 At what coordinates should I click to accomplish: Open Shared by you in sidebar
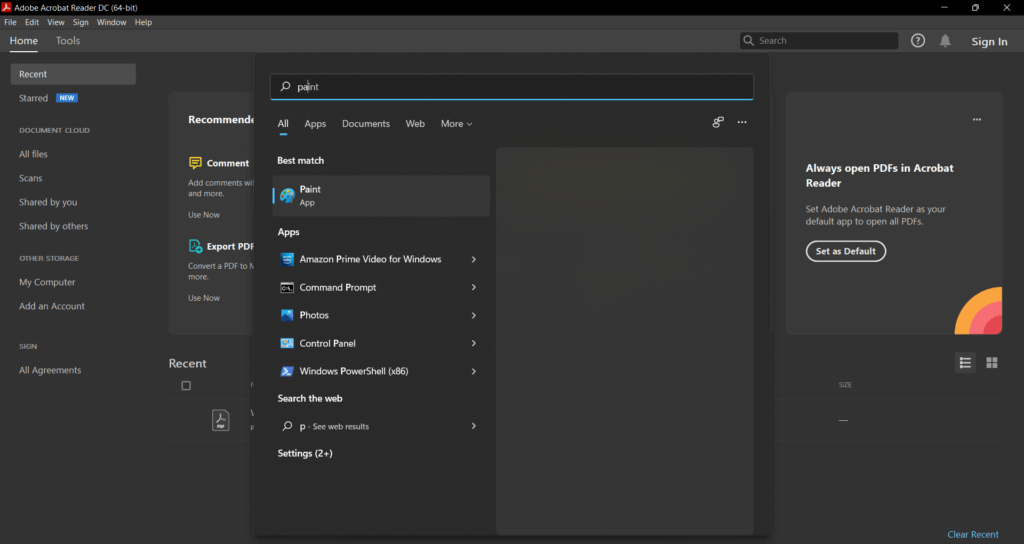[48, 202]
